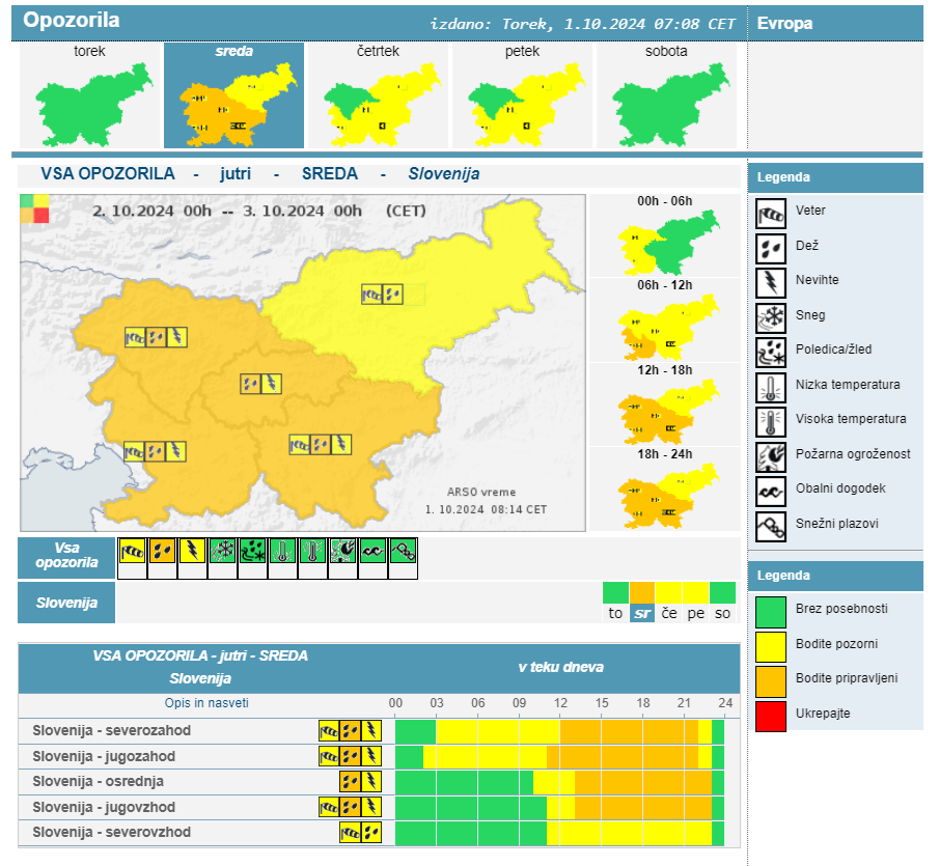Switch to the četrtek forecast map
The image size is (940, 866).
(x=377, y=96)
